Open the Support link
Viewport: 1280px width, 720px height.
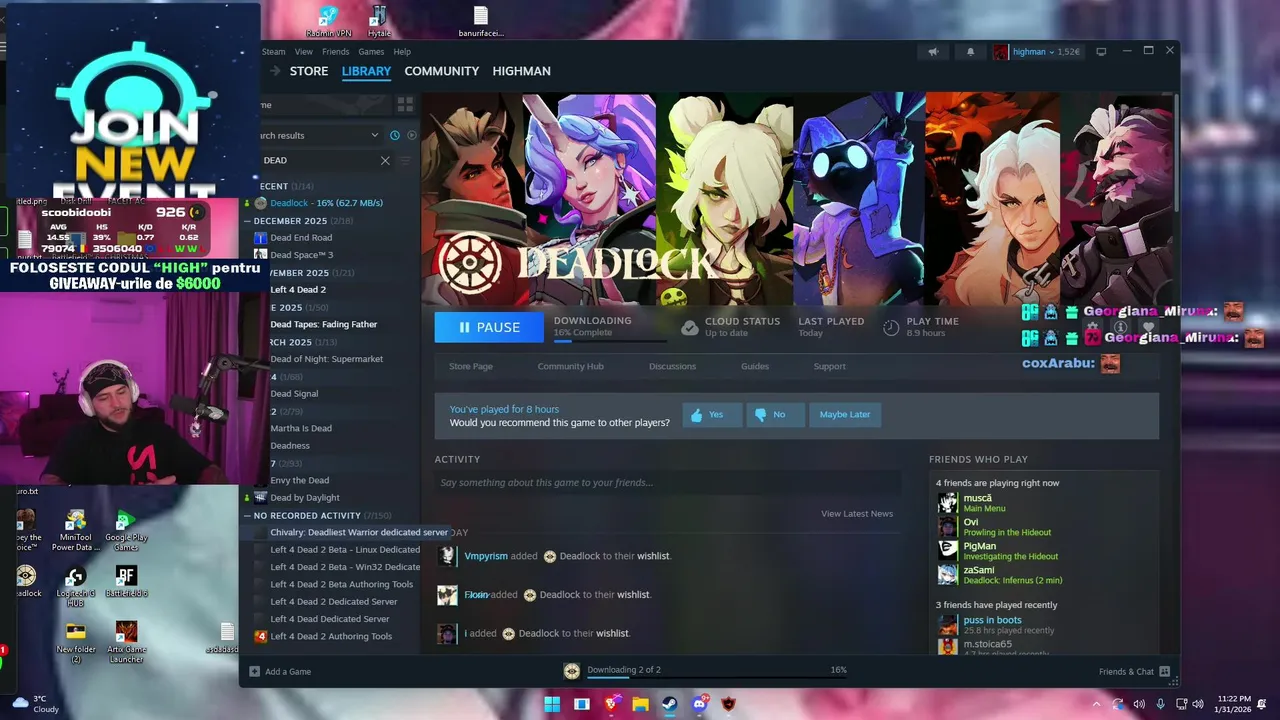pos(829,366)
